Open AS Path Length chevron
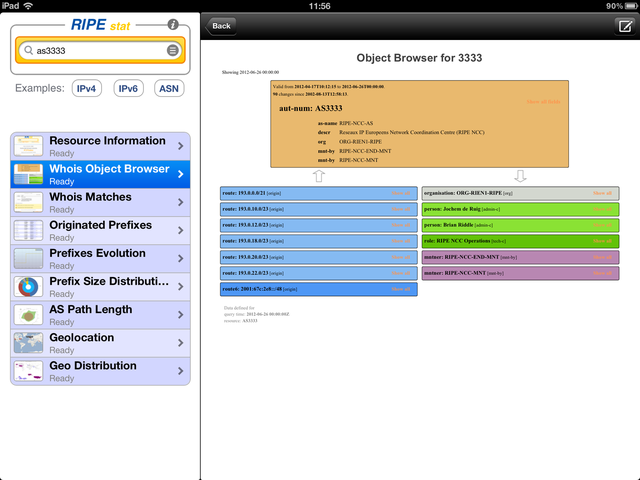Image resolution: width=640 pixels, height=480 pixels. coord(181,315)
